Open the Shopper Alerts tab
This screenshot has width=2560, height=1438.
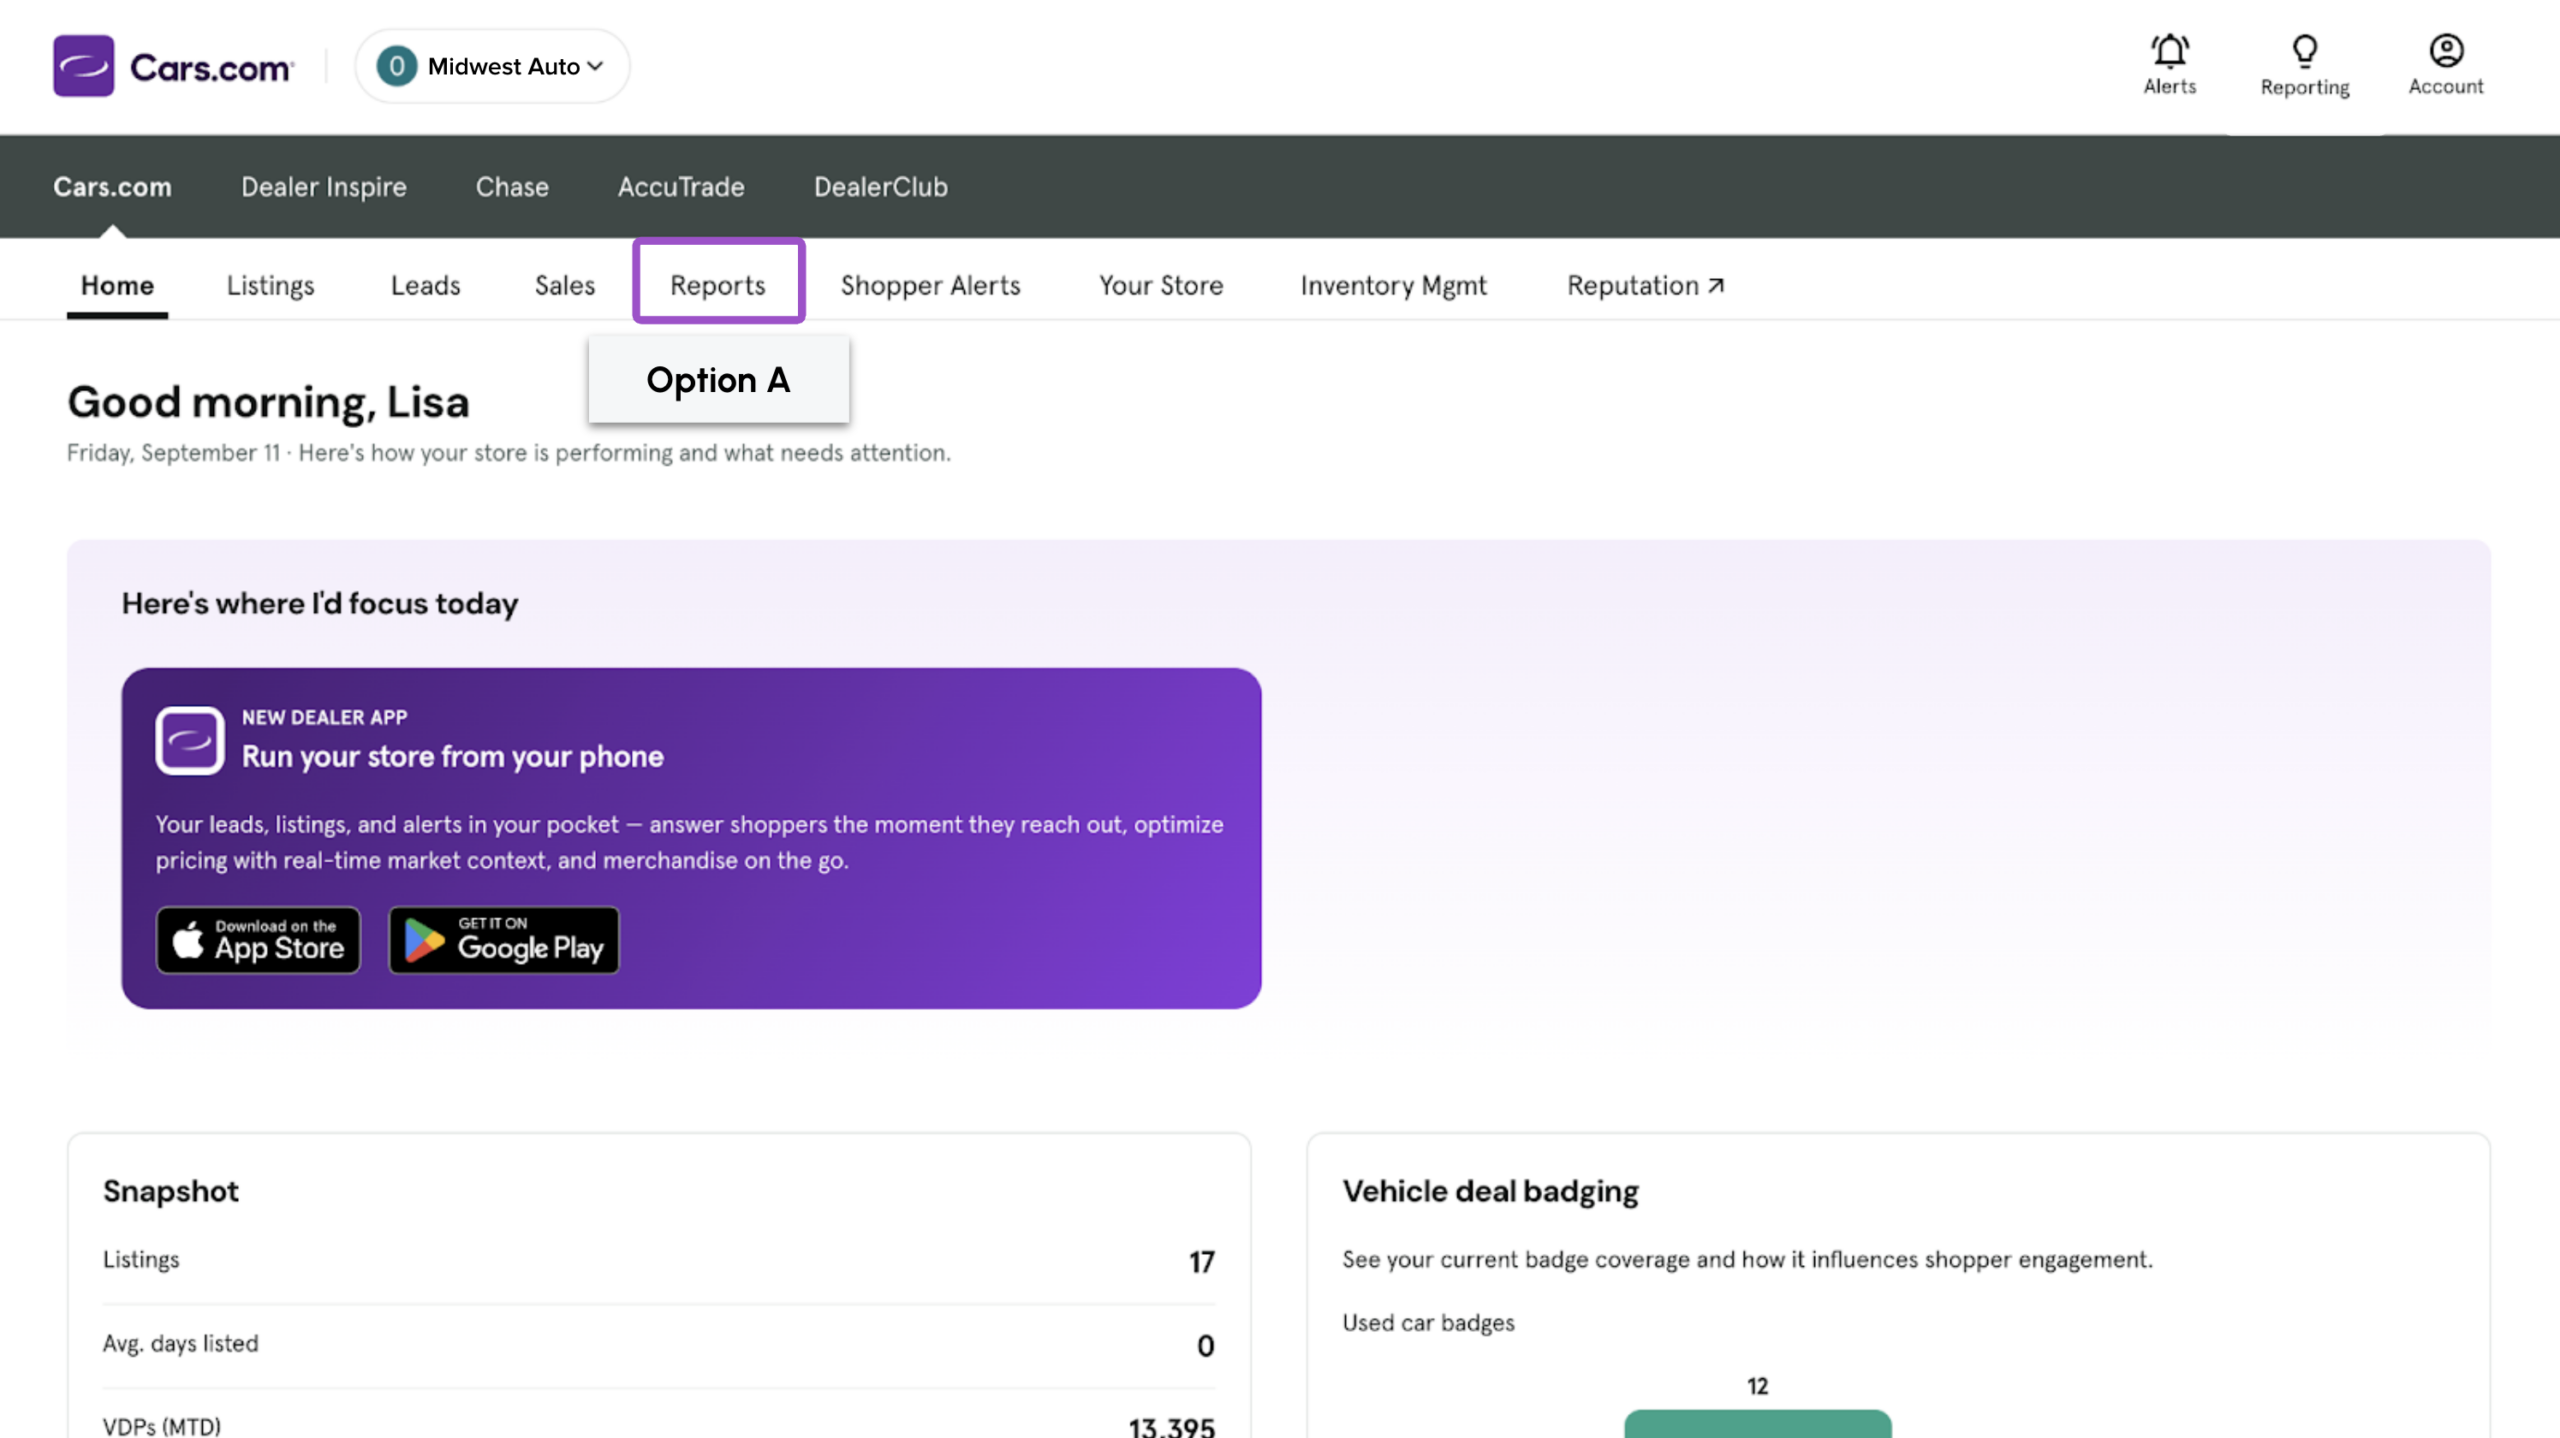click(x=931, y=285)
